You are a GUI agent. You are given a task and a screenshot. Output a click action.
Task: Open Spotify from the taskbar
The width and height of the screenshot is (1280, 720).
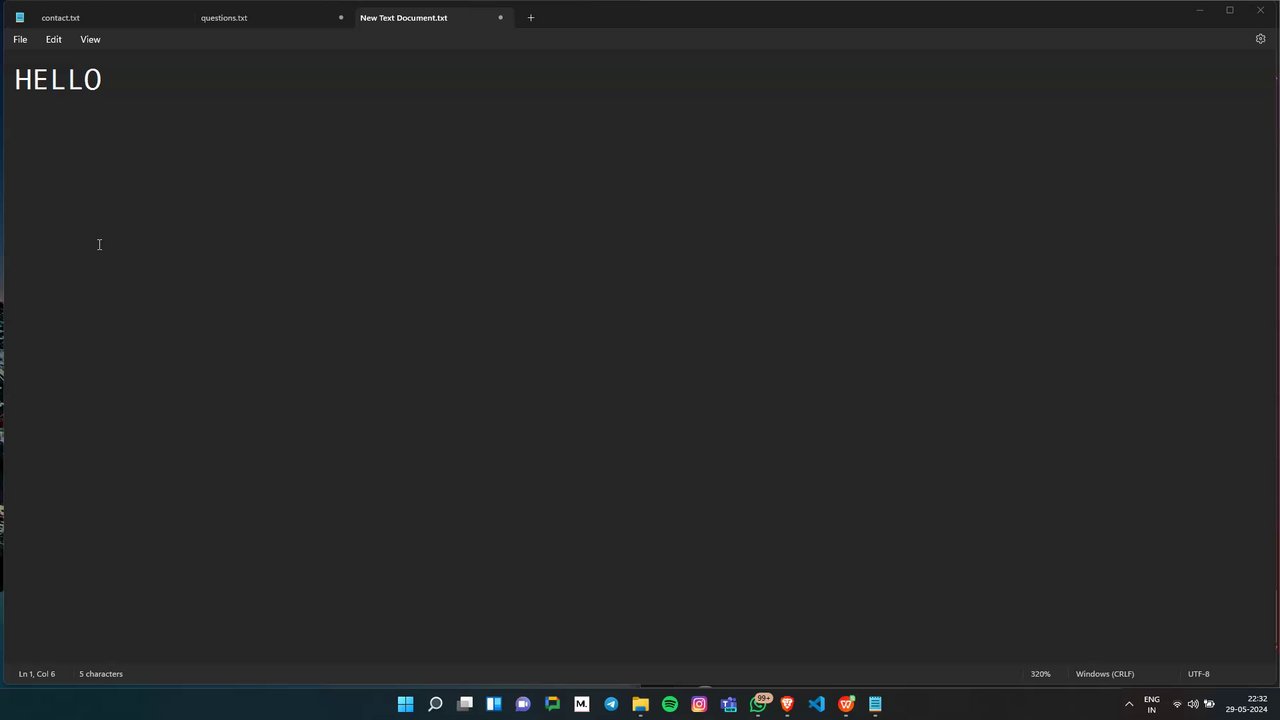pos(670,704)
